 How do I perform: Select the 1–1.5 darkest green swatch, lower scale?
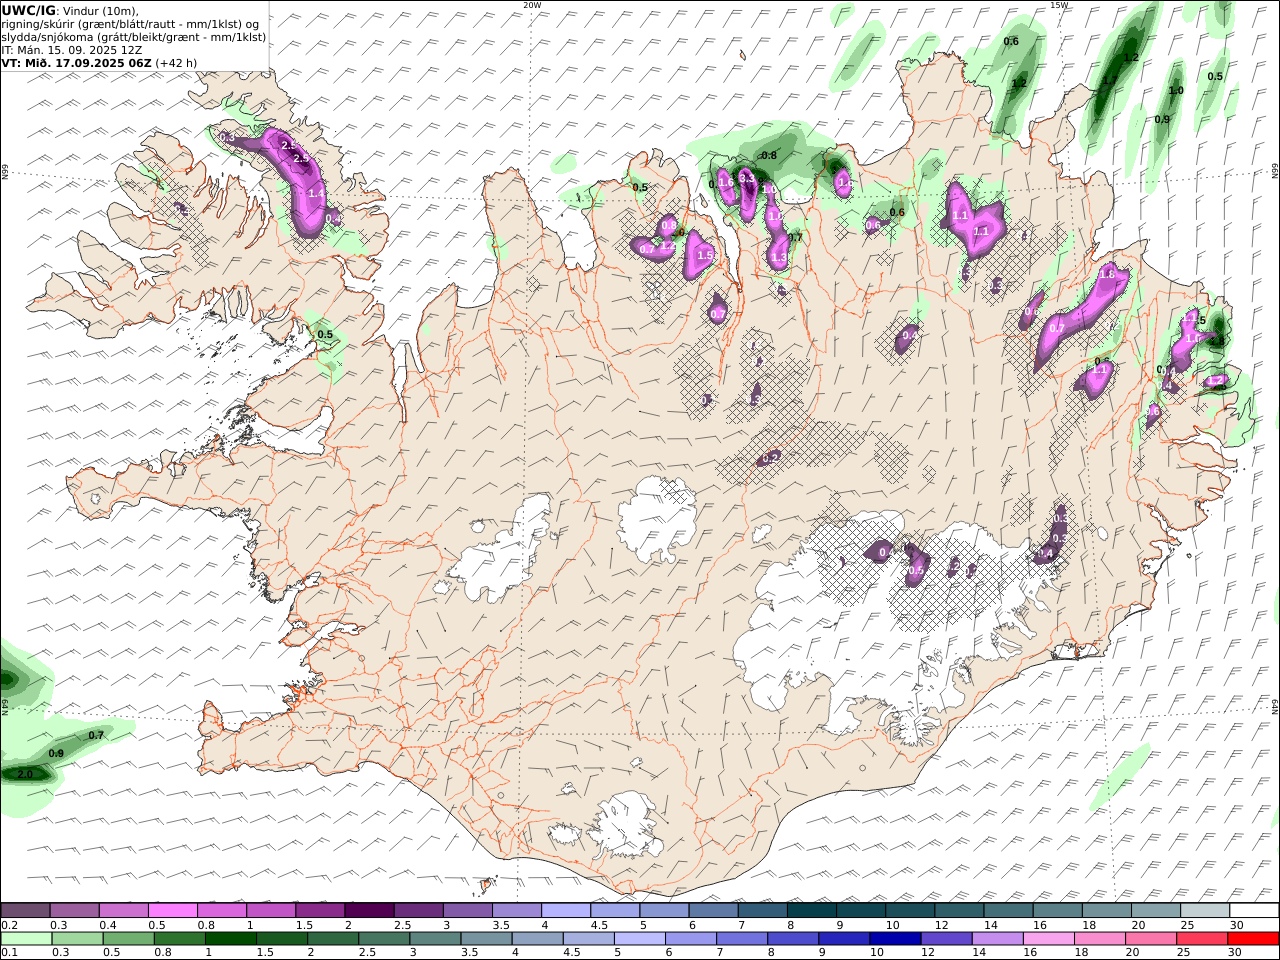(x=231, y=938)
